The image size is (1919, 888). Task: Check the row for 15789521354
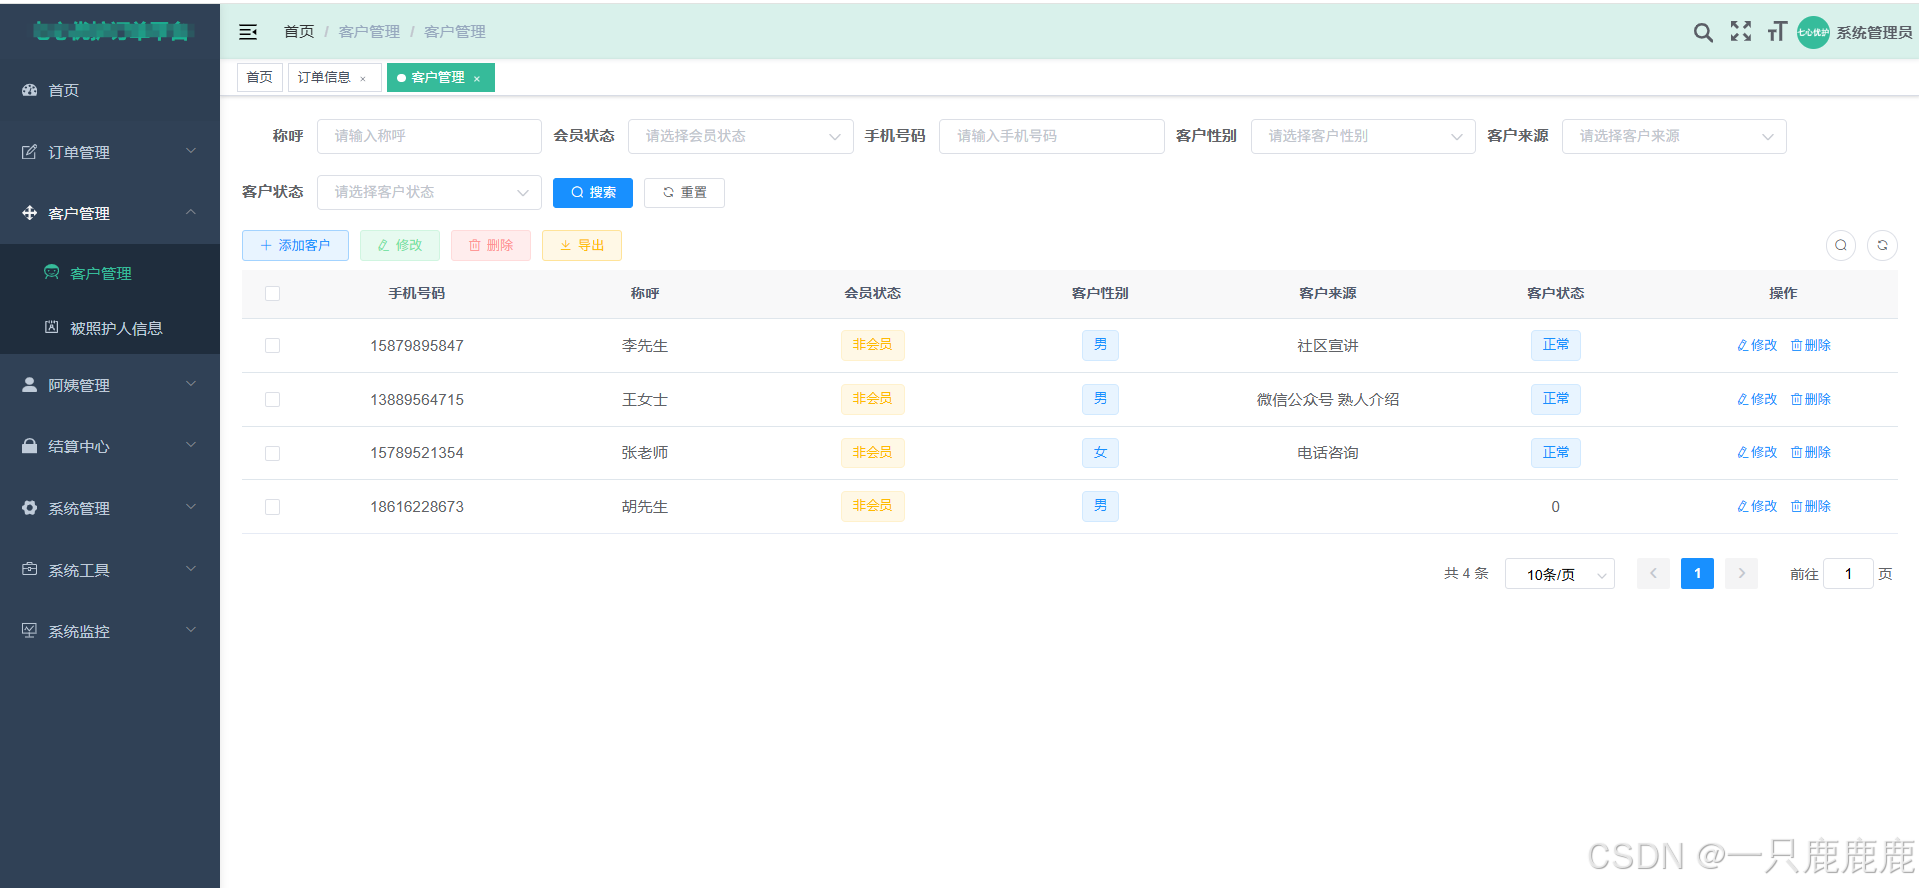(272, 453)
